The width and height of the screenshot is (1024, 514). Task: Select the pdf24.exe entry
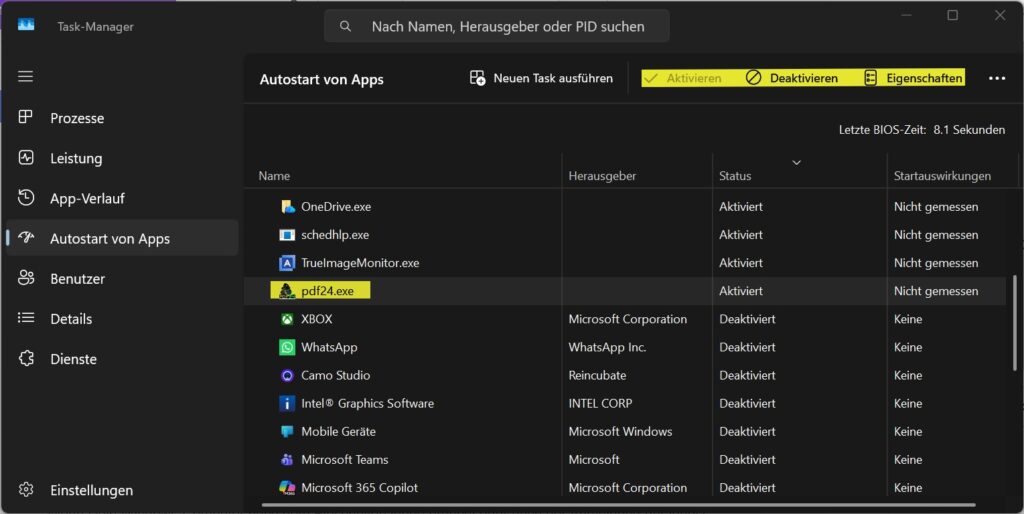[x=327, y=291]
